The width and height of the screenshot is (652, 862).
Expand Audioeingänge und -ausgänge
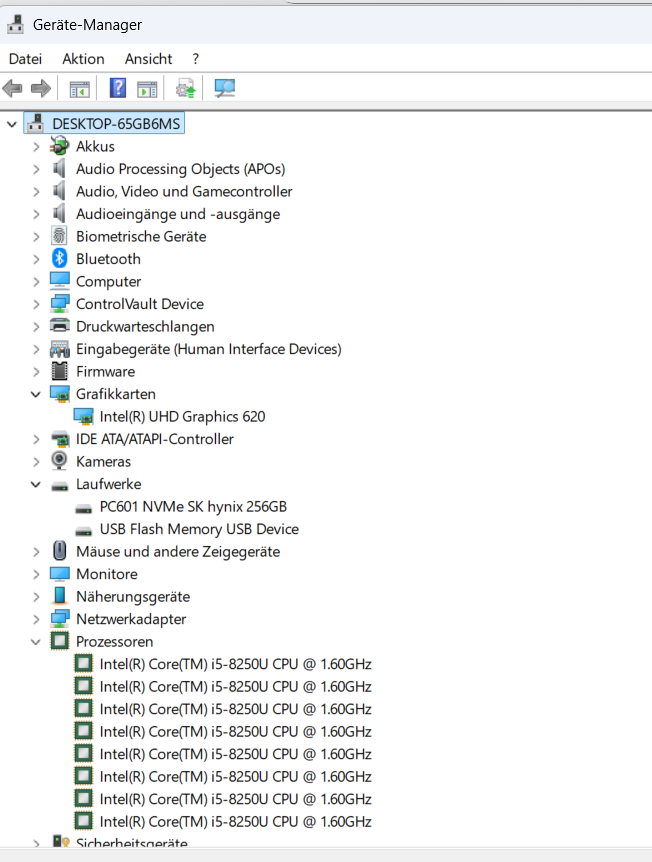36,214
